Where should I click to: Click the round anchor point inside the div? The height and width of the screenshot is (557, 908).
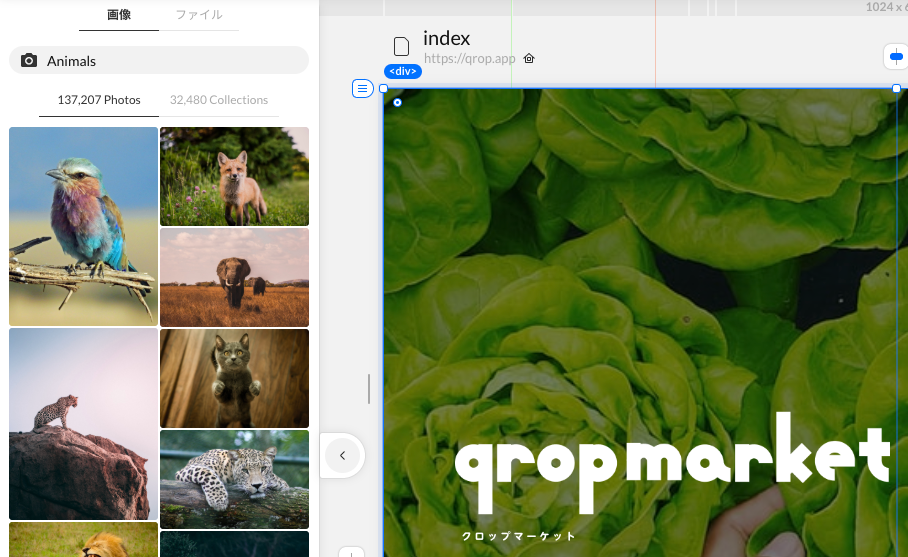(397, 102)
